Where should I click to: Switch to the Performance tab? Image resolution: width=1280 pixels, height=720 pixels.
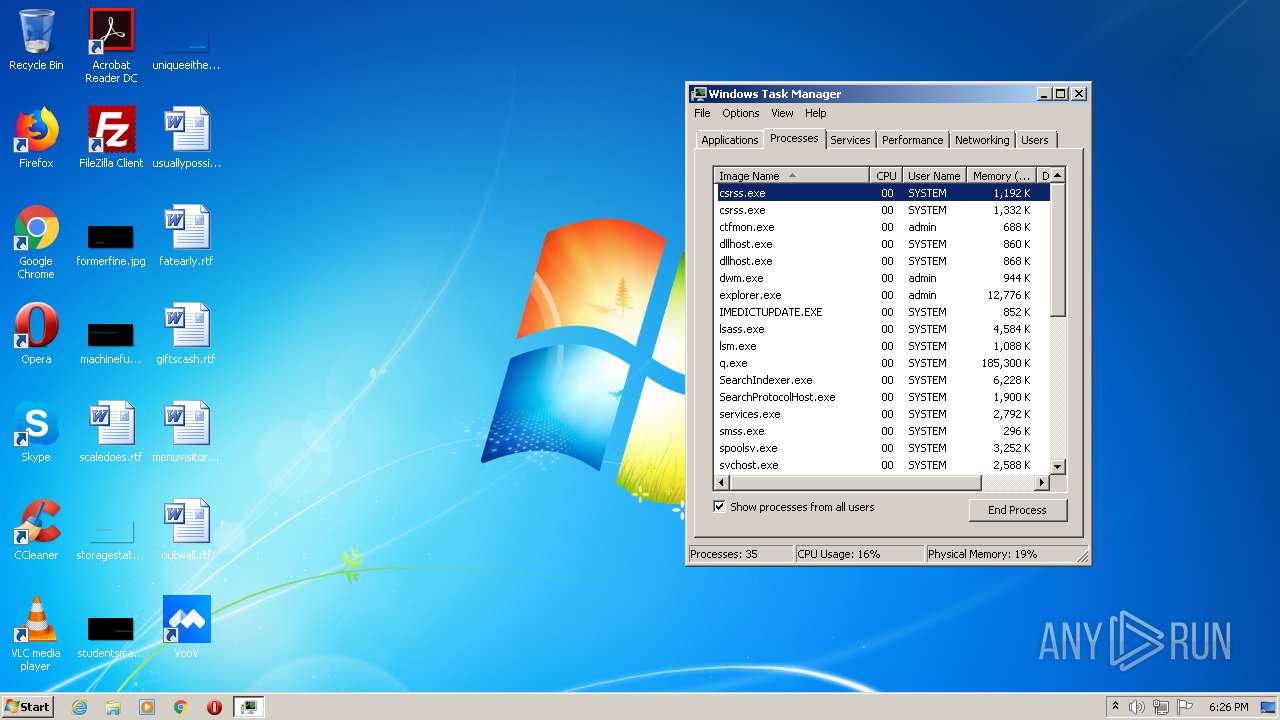click(x=912, y=140)
